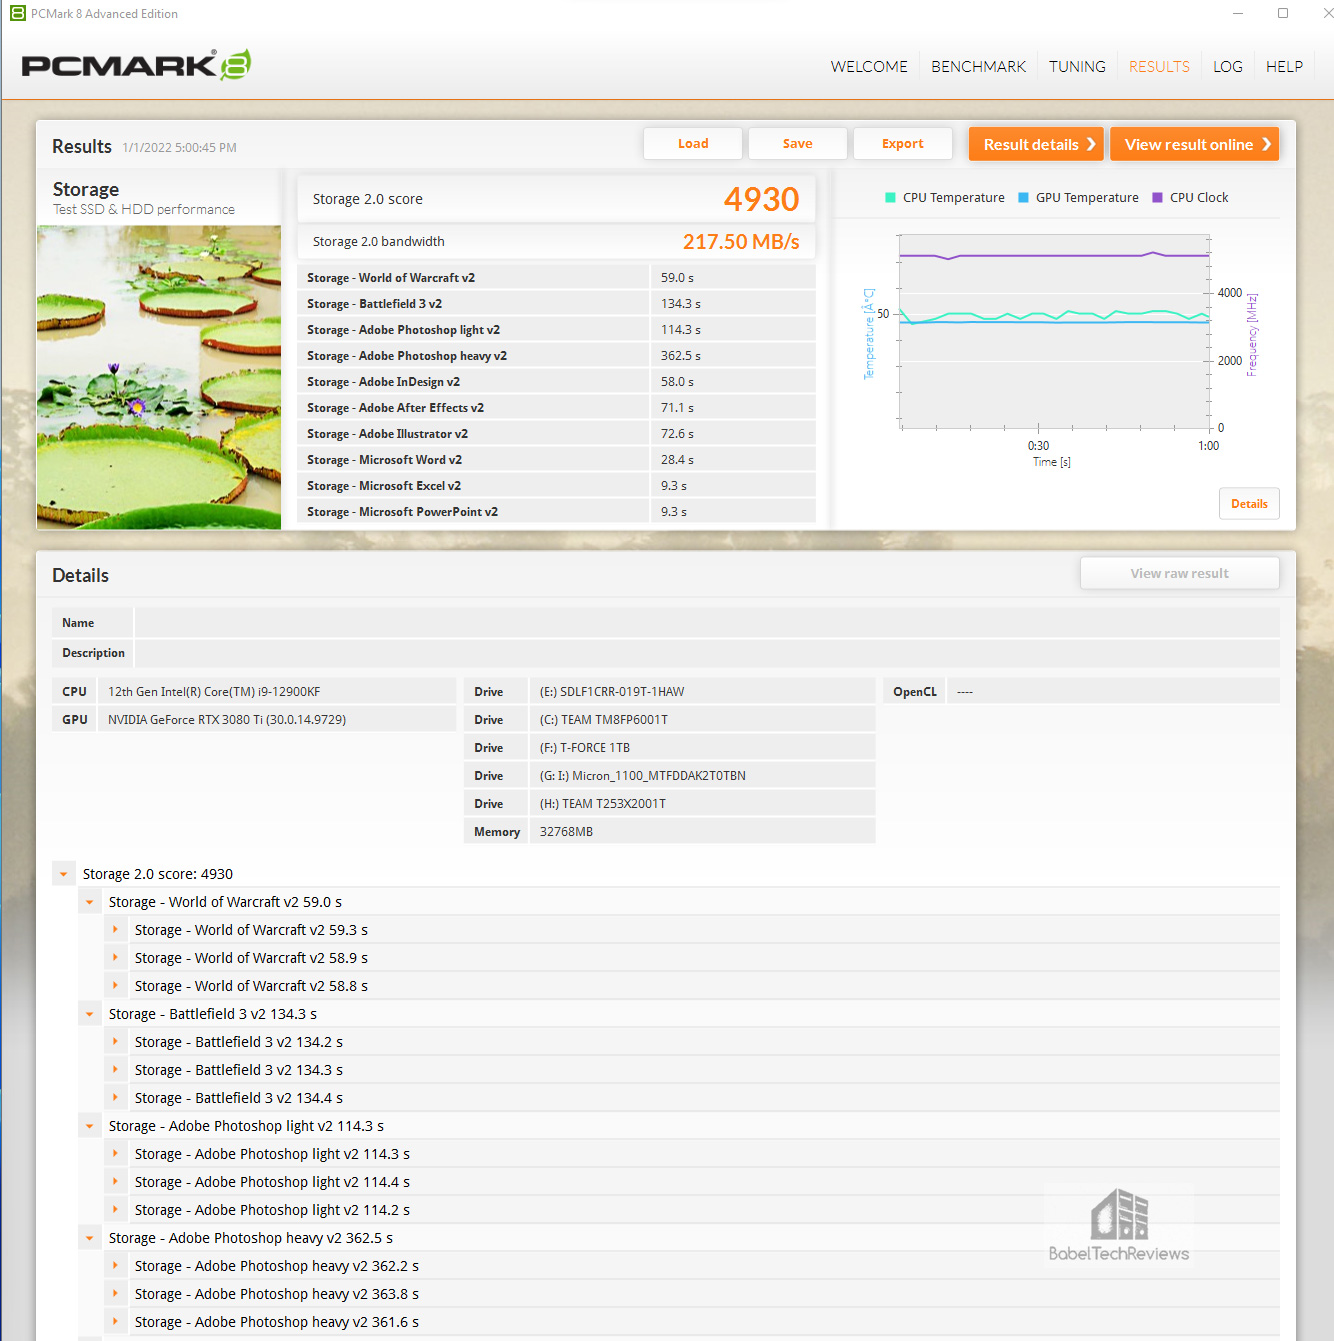Open the LOG tab
The height and width of the screenshot is (1341, 1334).
tap(1227, 67)
